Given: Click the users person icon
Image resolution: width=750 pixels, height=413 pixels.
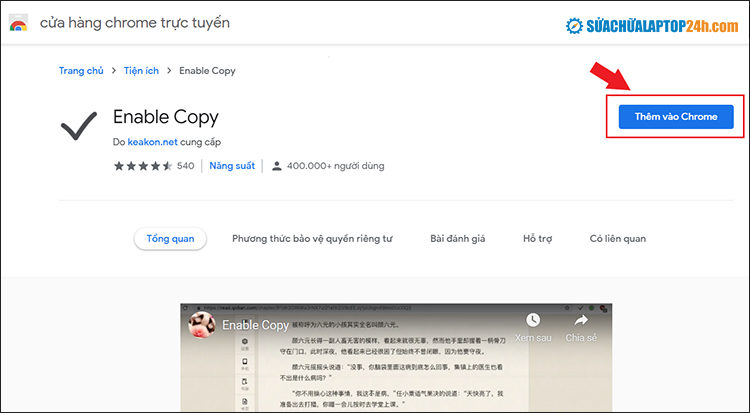Looking at the screenshot, I should 276,166.
